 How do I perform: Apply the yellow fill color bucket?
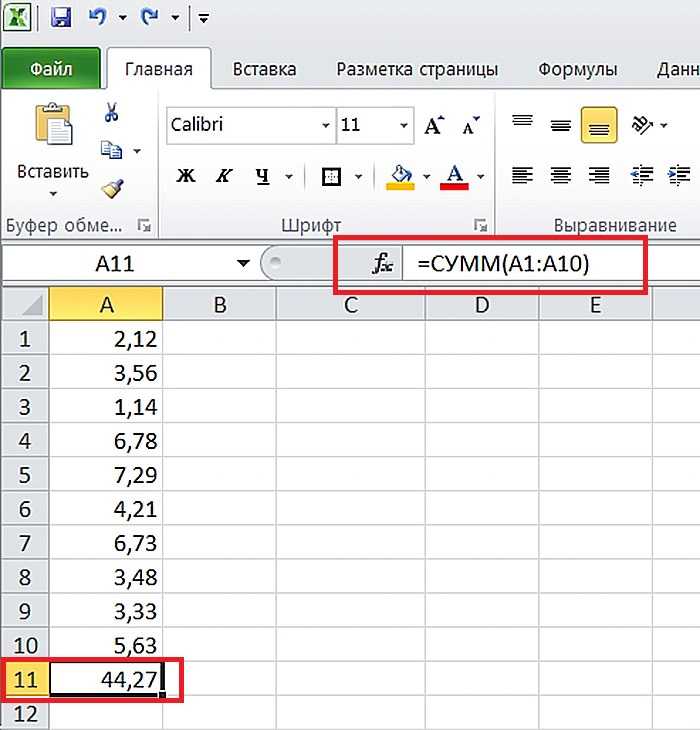(400, 177)
